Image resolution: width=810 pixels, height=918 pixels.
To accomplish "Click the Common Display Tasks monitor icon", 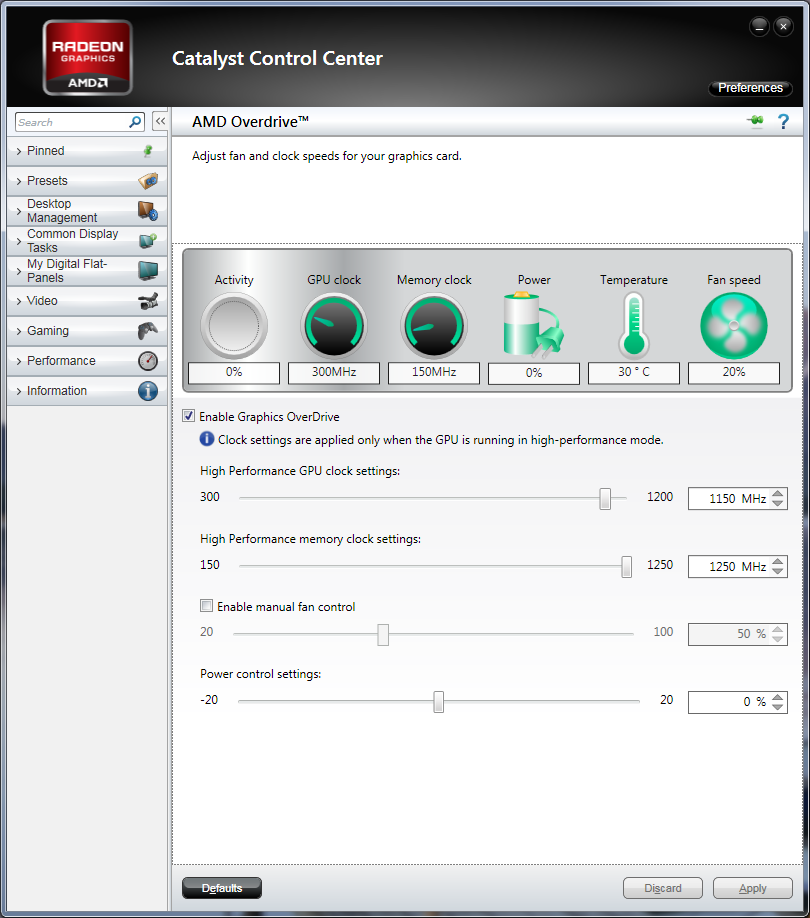I will tap(148, 241).
